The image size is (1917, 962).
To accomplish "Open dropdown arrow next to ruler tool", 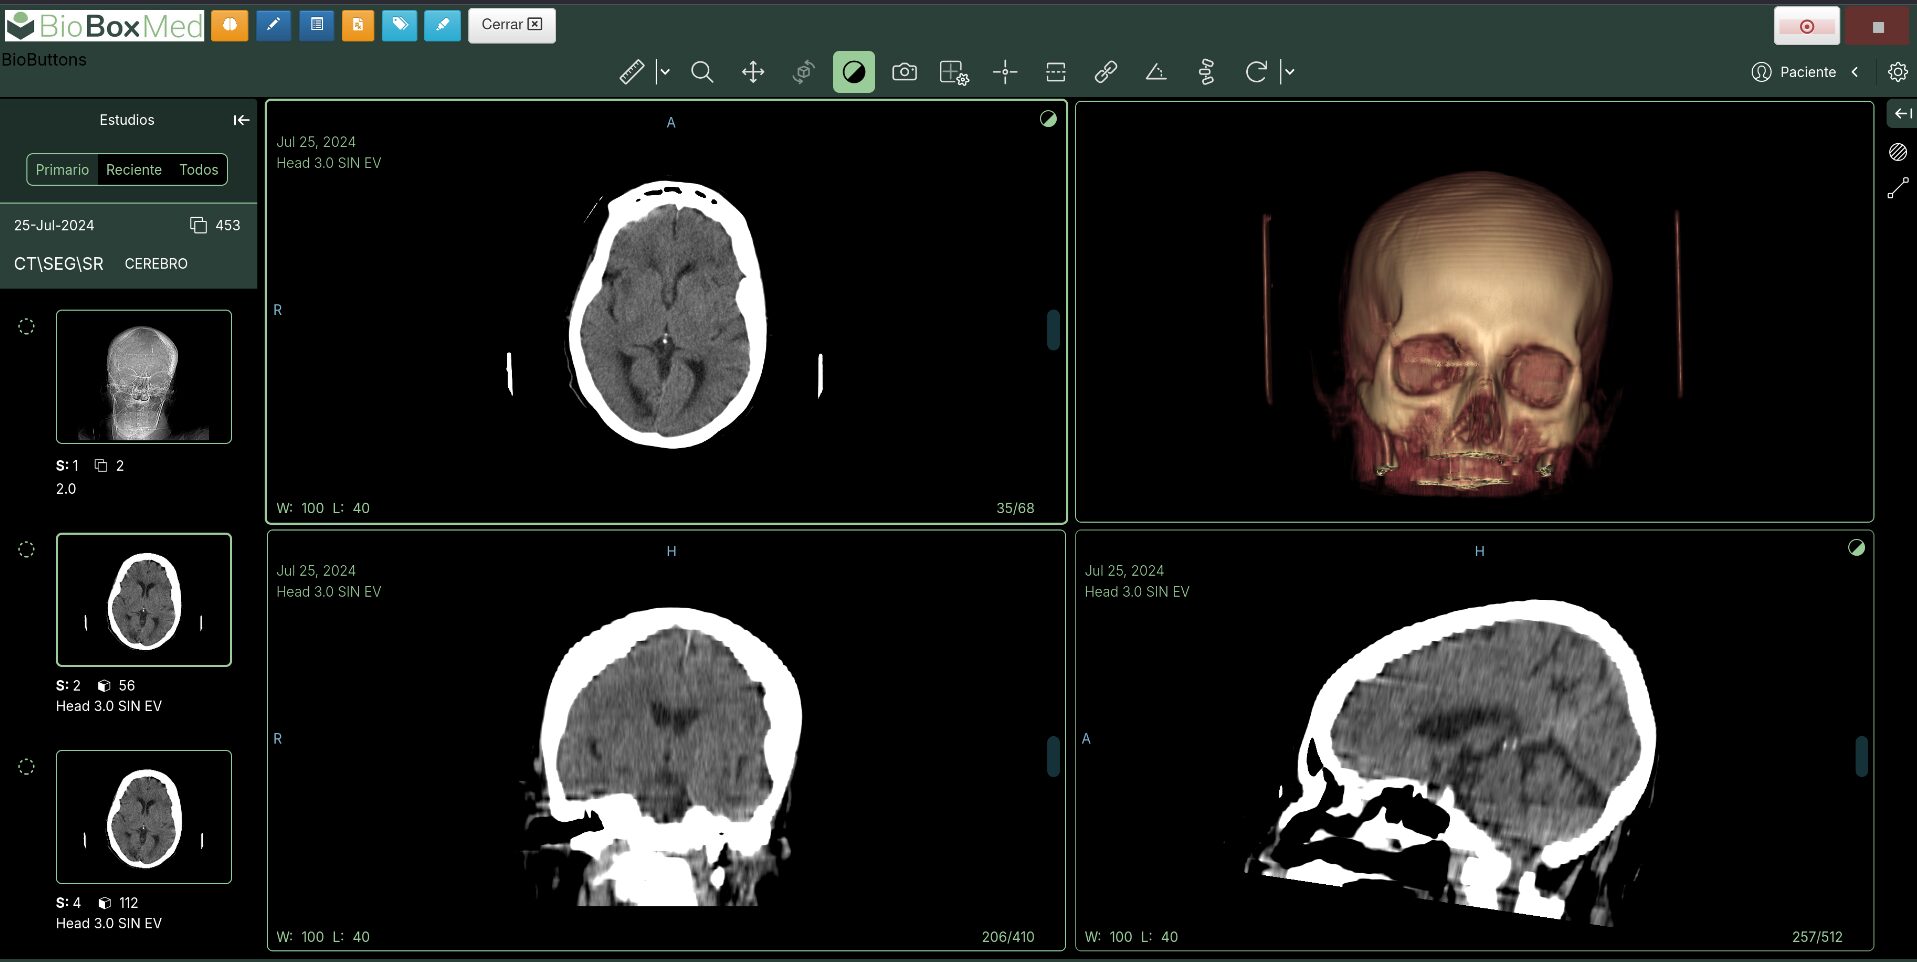I will point(664,72).
